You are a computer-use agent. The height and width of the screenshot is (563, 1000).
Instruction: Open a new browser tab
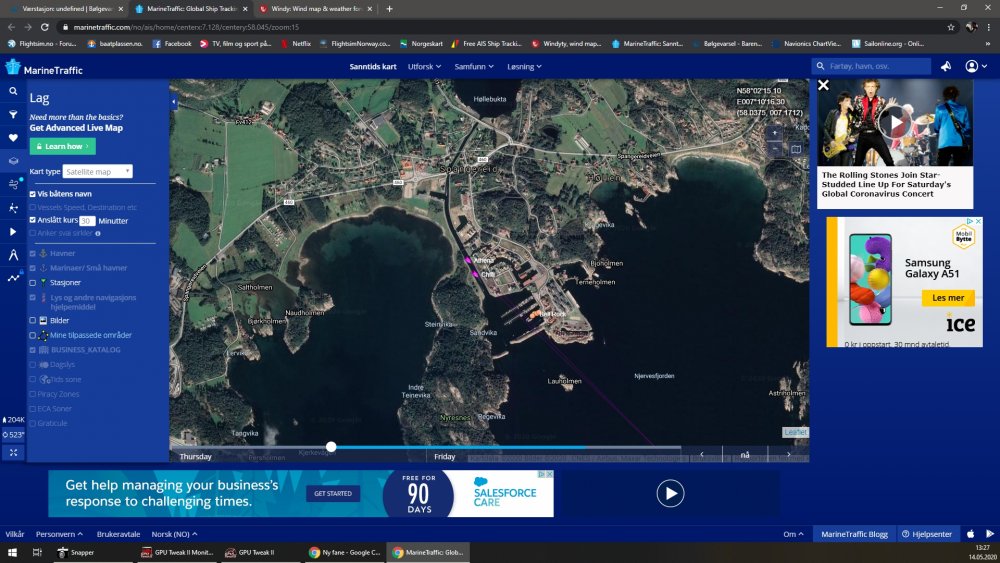coord(389,9)
